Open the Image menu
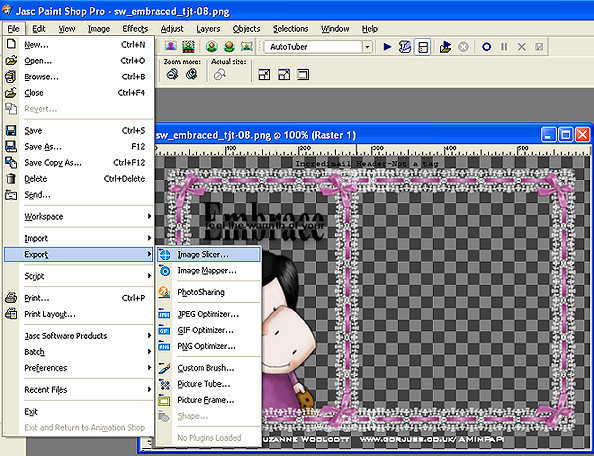This screenshot has width=594, height=456. coord(99,29)
